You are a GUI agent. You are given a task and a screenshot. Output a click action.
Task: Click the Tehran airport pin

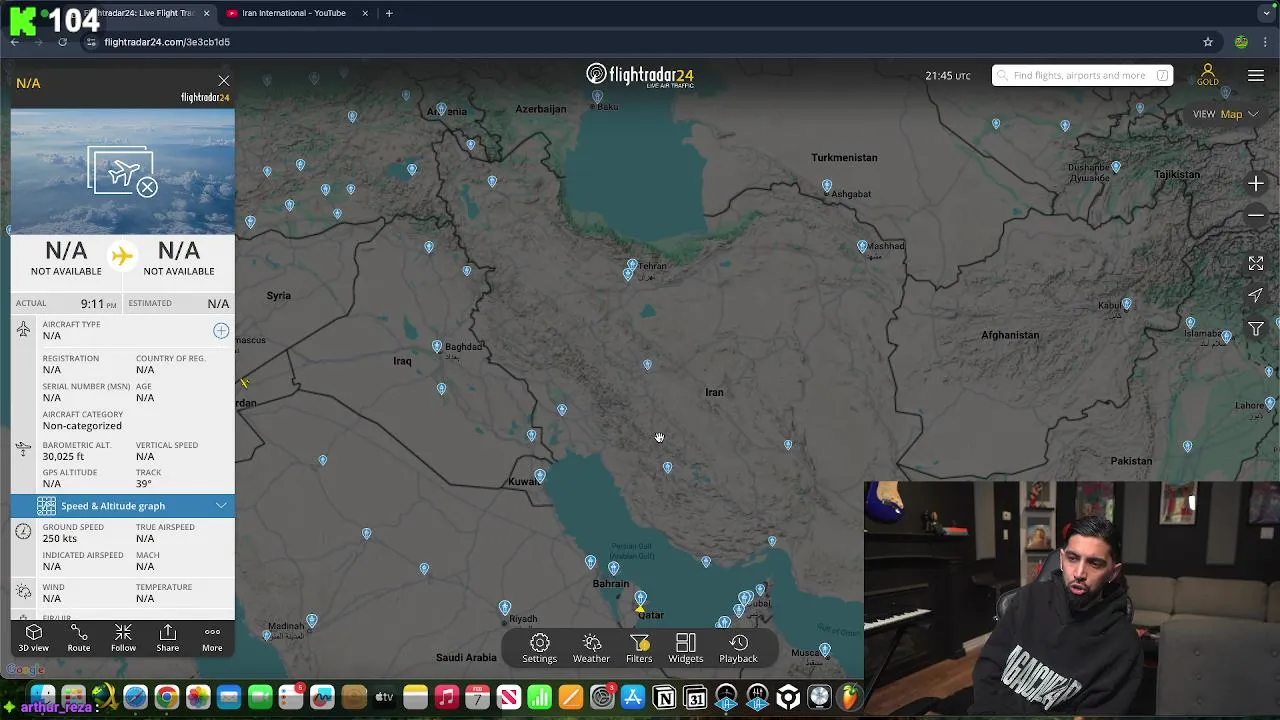tap(632, 265)
